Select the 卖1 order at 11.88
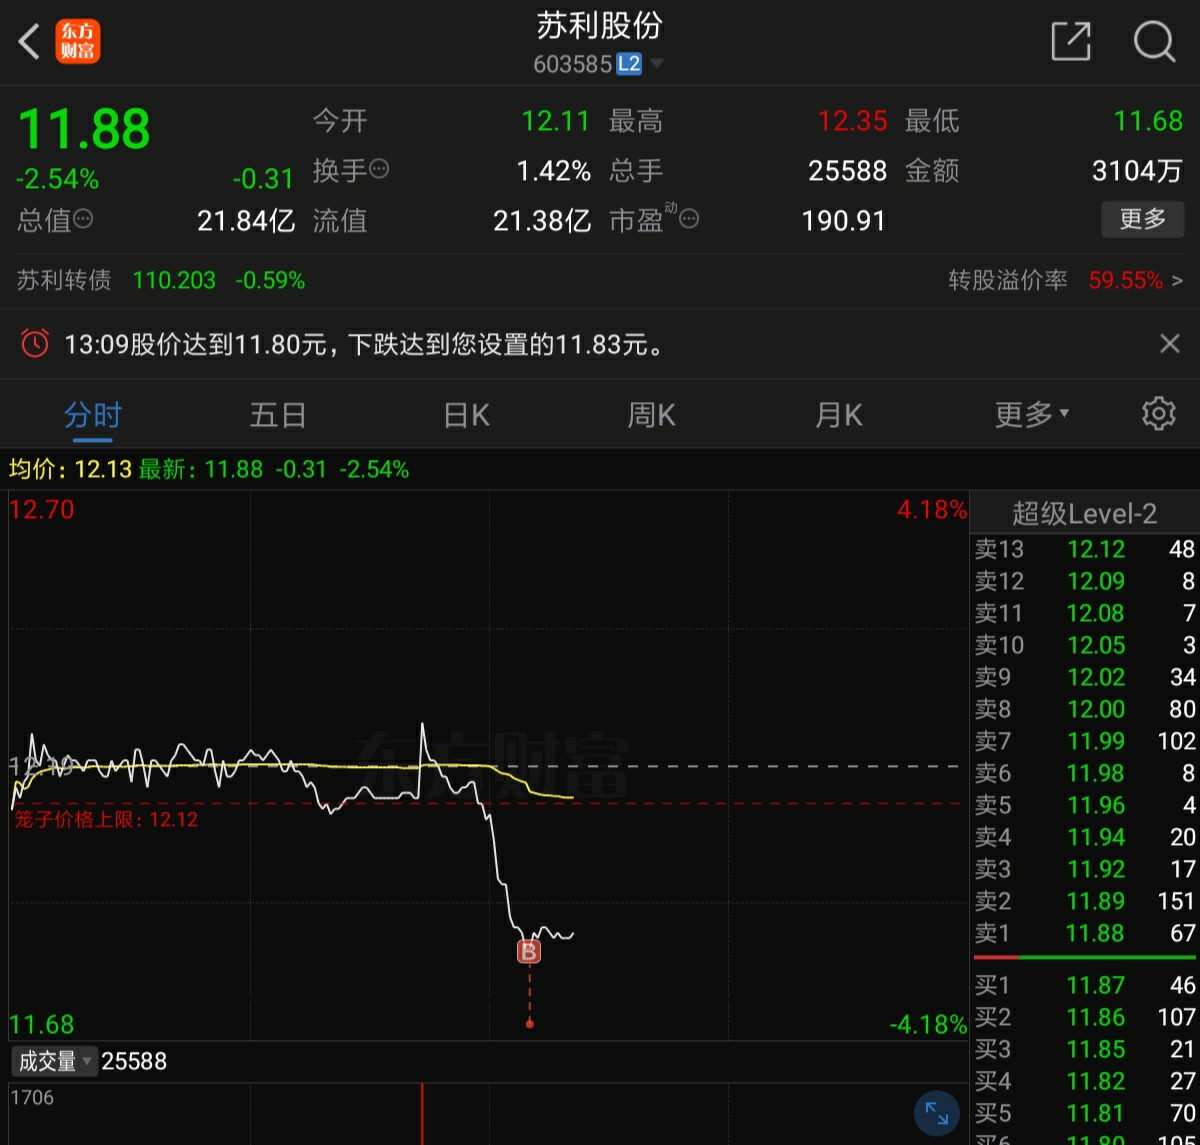The width and height of the screenshot is (1200, 1145). tap(1085, 933)
